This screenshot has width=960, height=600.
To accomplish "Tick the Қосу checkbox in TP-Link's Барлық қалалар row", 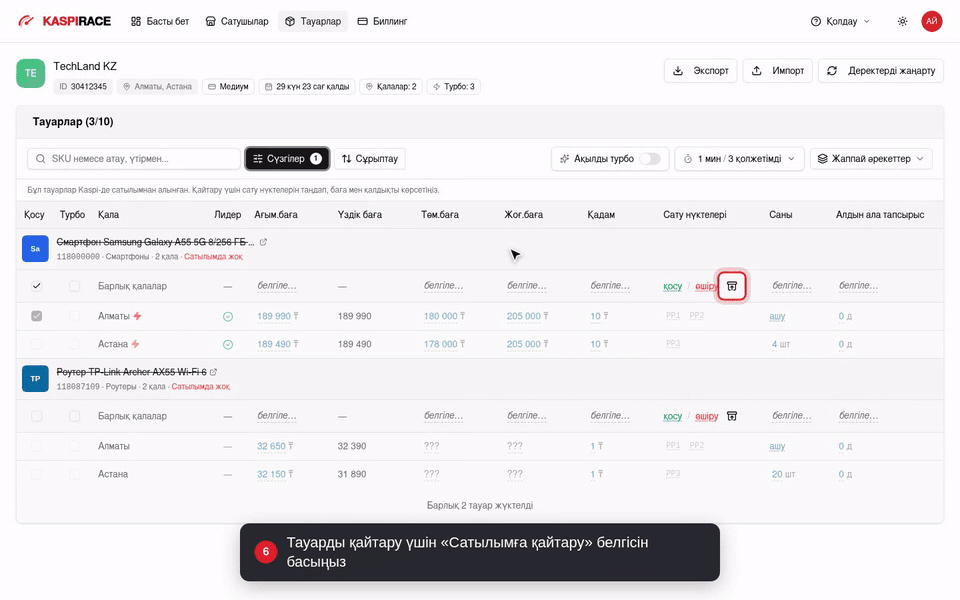I will click(x=37, y=416).
